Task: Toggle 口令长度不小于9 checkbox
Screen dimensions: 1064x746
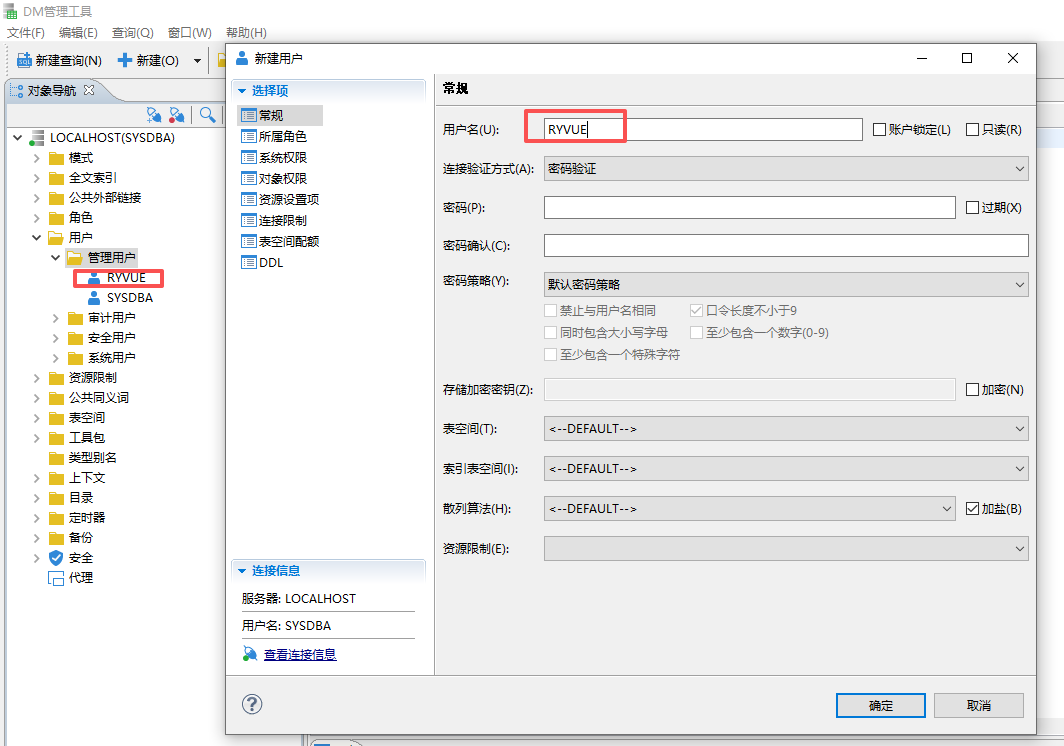Action: (x=696, y=311)
